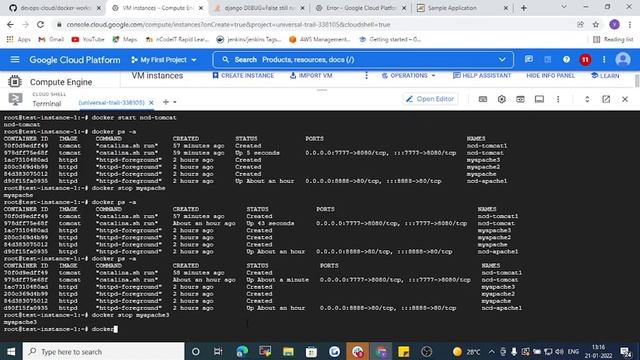Open the AWS Management bookmark

coord(320,40)
